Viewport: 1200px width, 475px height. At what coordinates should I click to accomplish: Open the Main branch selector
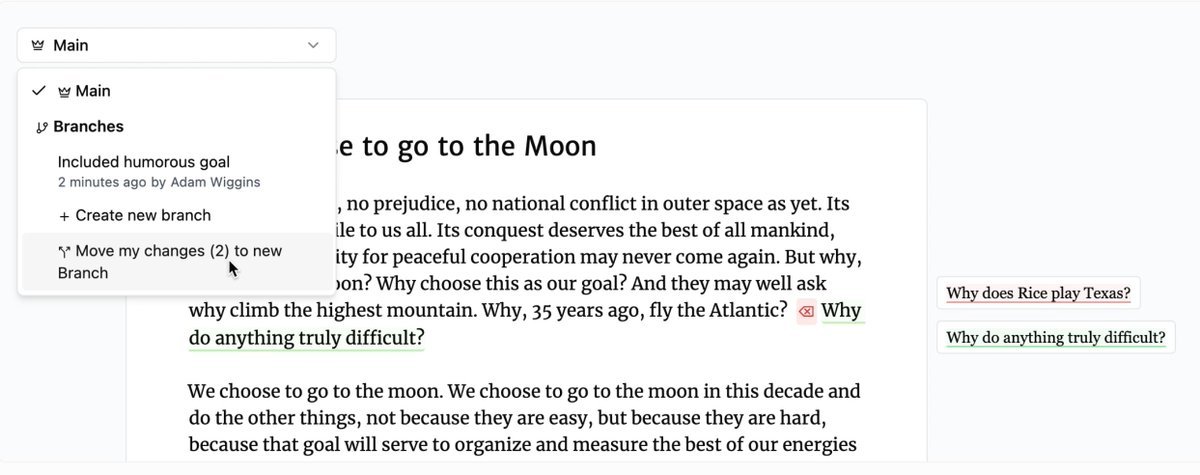[x=176, y=45]
